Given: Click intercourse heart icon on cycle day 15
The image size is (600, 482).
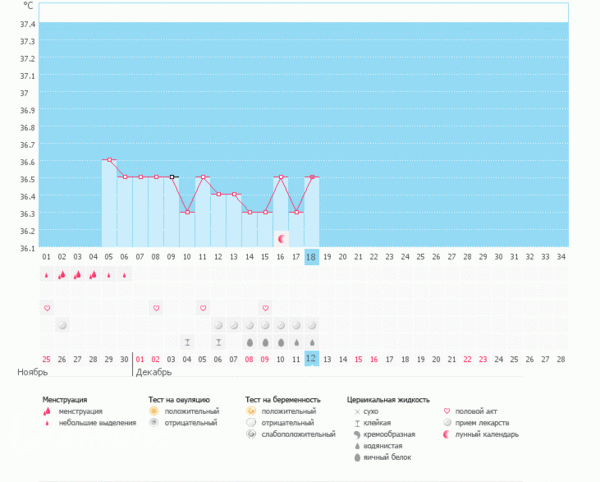Looking at the screenshot, I should coord(265,308).
